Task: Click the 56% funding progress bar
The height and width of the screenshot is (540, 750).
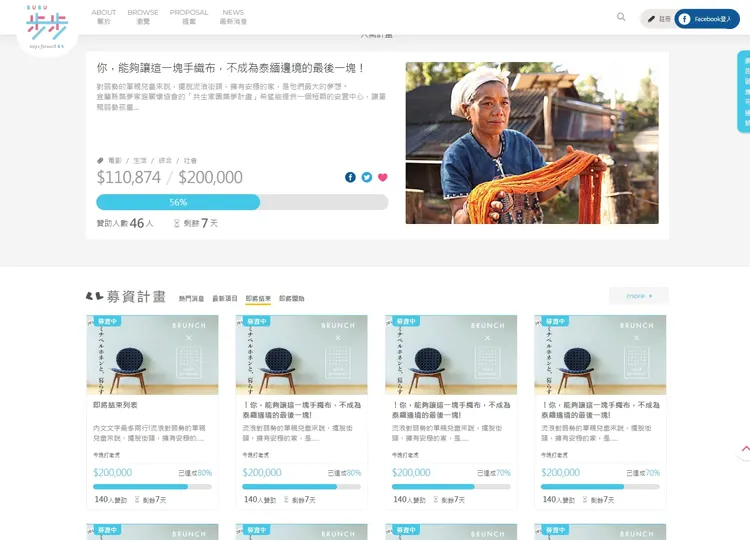Action: (242, 202)
